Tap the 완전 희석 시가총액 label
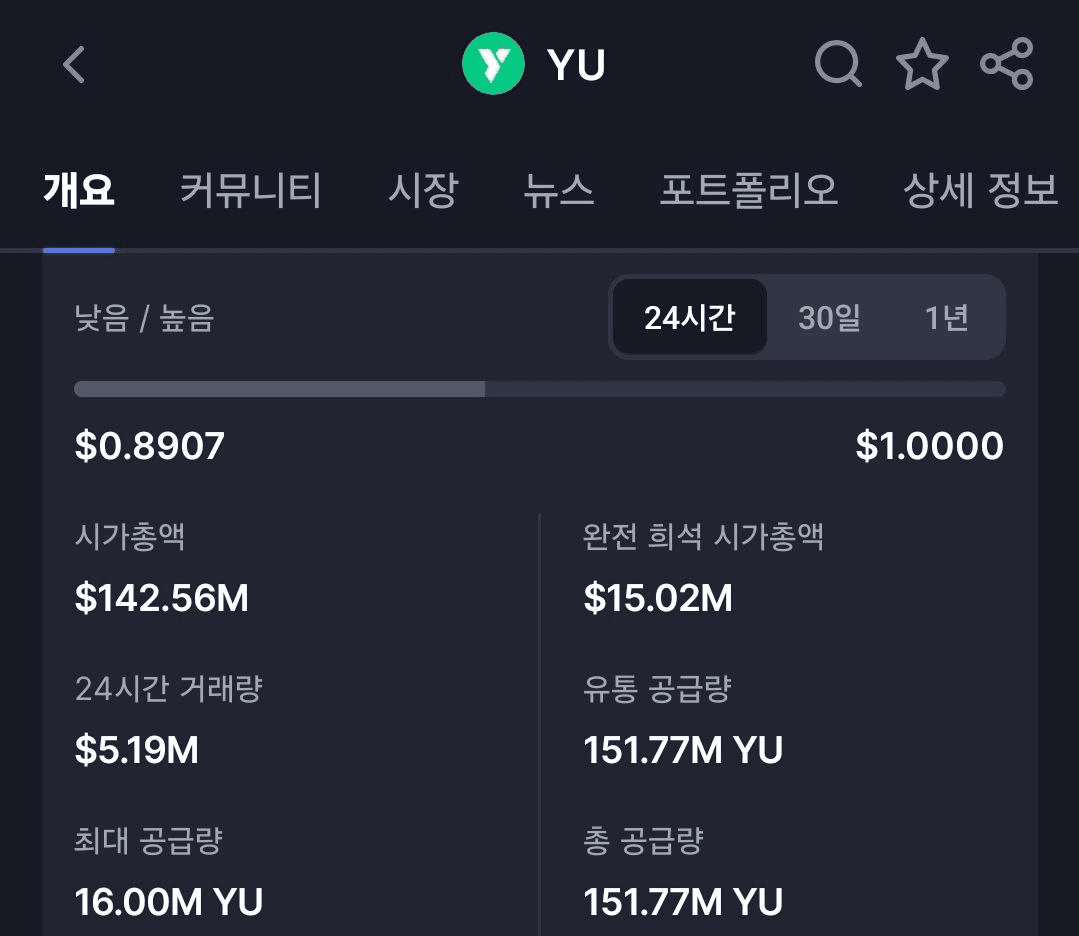 [703, 536]
